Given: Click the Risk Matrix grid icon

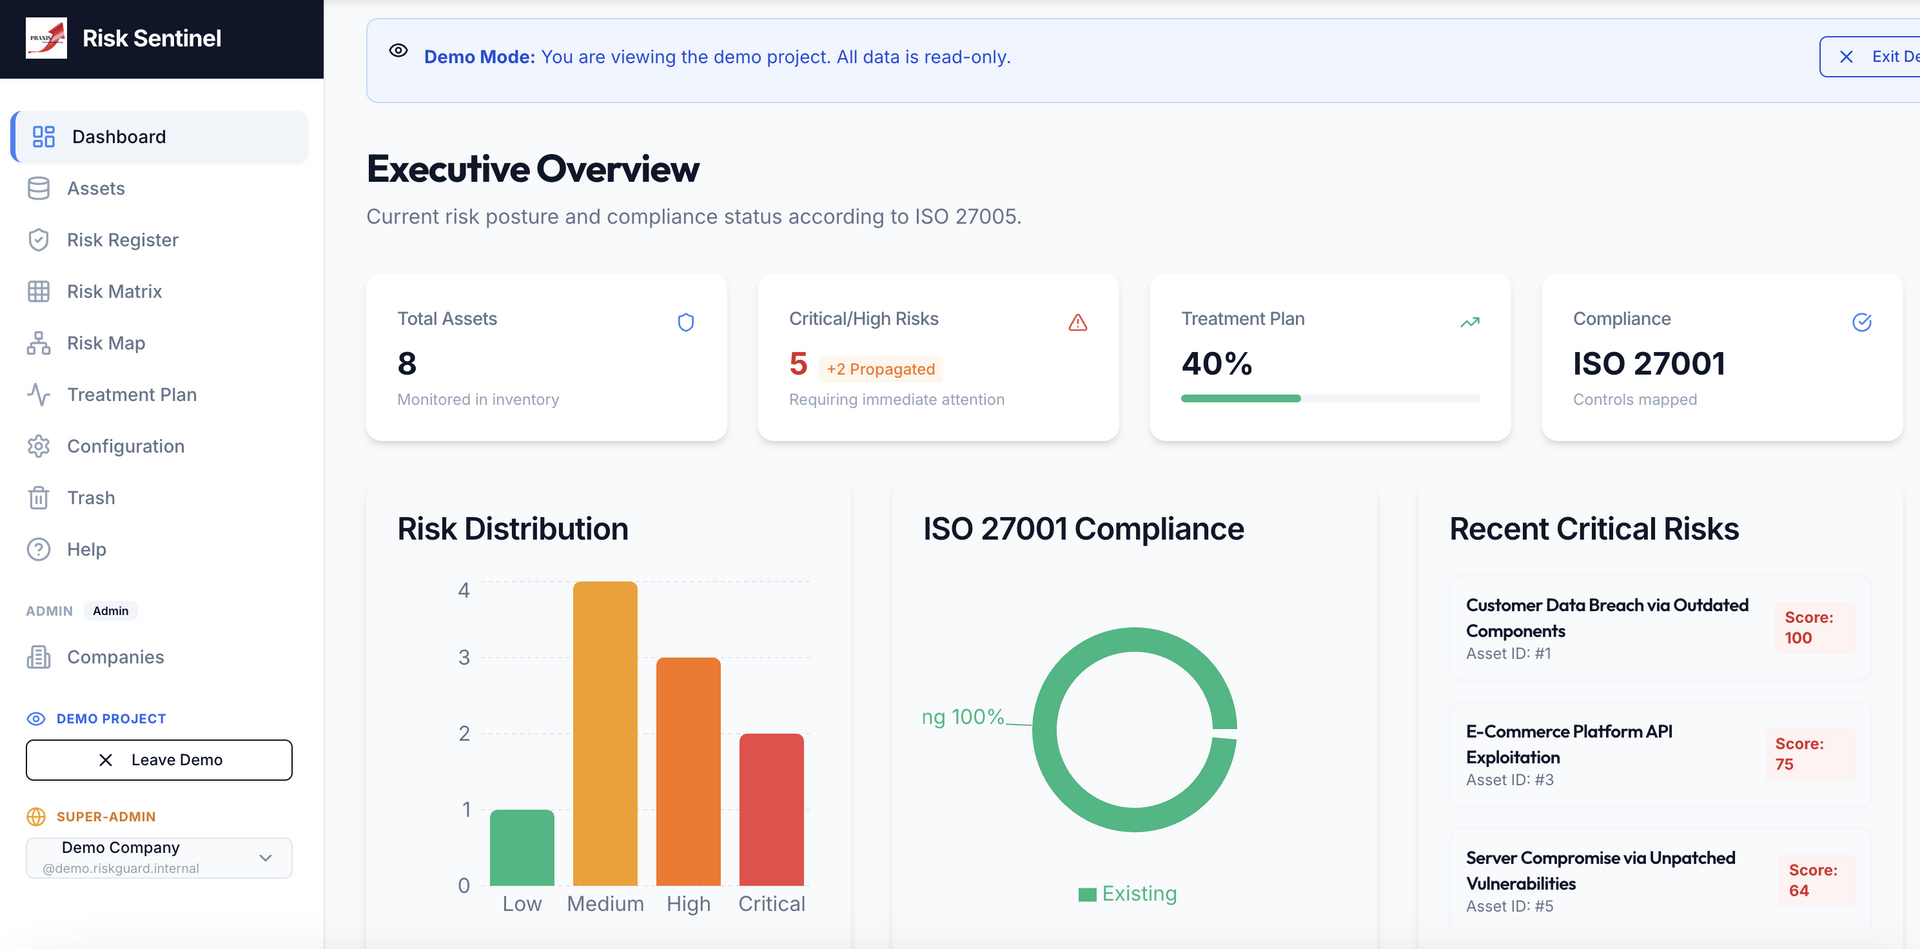Looking at the screenshot, I should pyautogui.click(x=39, y=292).
